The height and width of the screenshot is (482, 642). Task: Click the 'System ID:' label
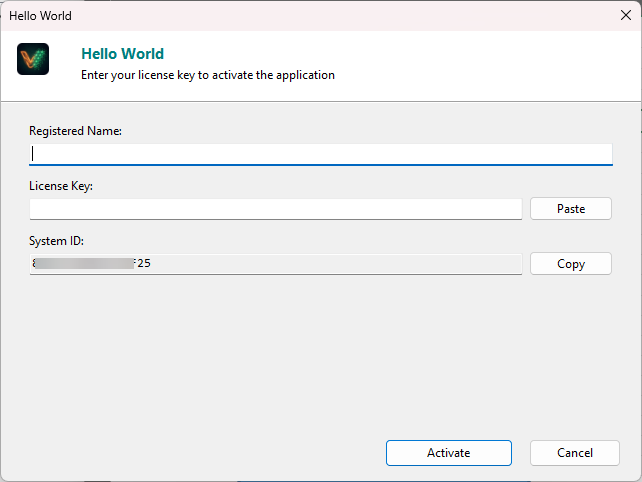click(x=57, y=241)
